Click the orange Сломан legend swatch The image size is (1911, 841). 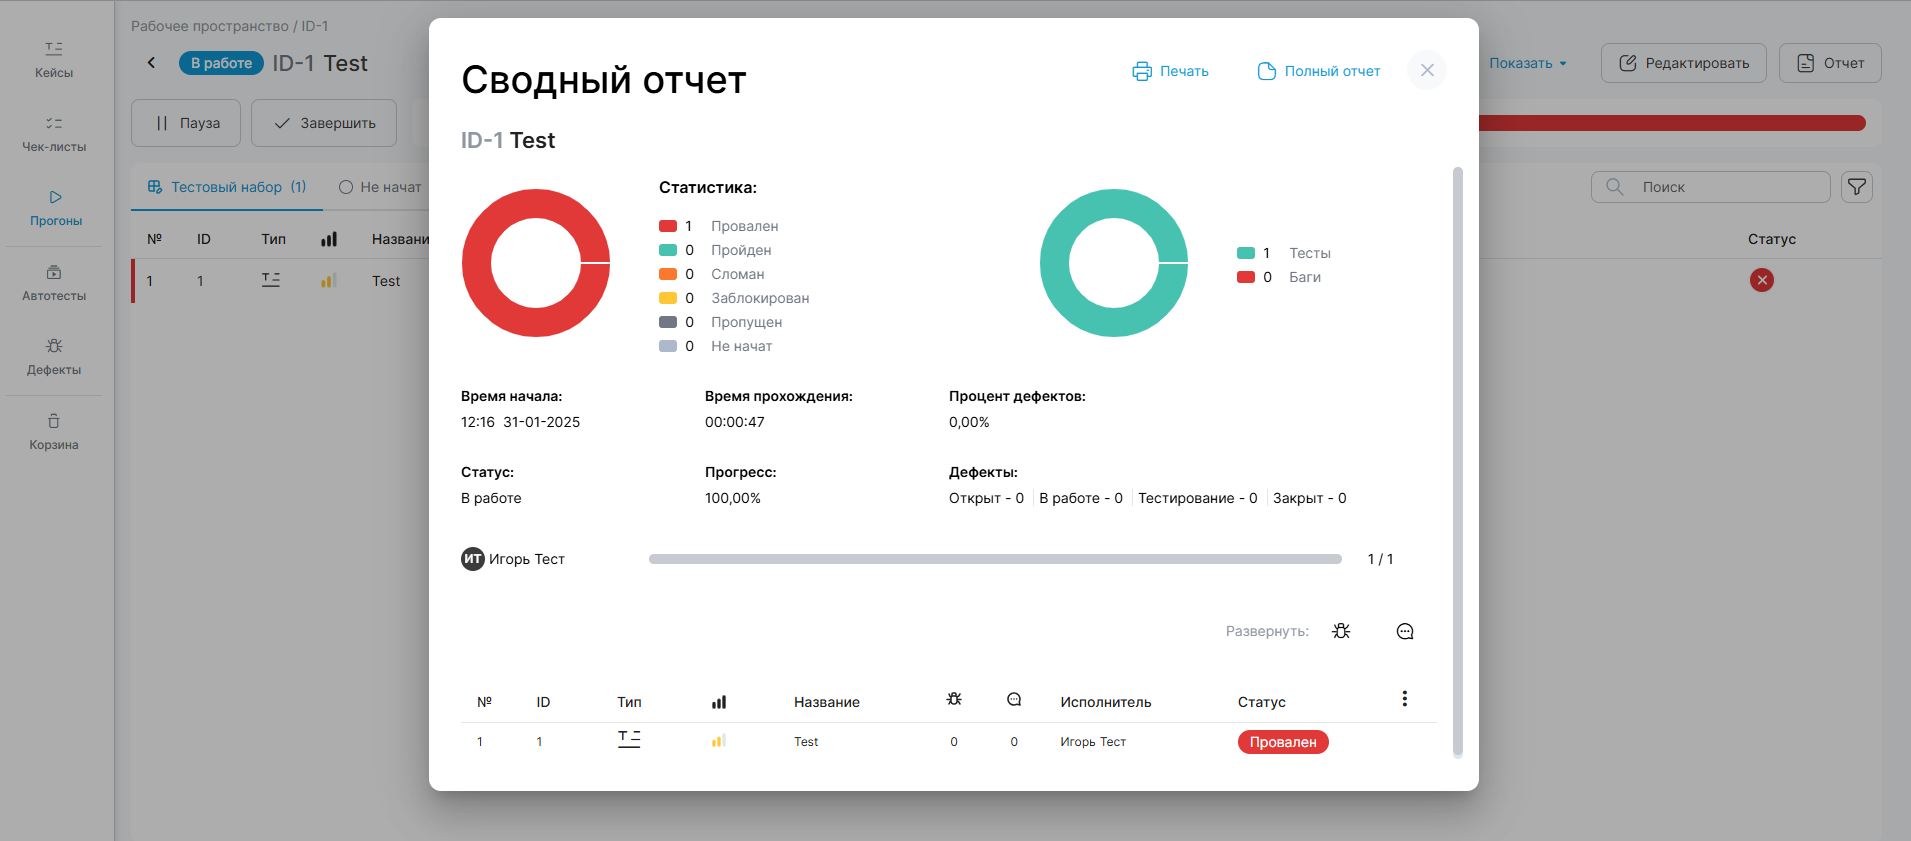coord(668,274)
